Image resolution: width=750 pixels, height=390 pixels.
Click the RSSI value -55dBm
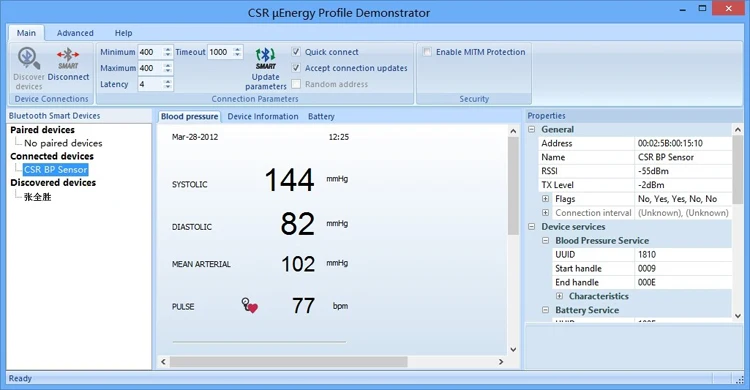653,171
